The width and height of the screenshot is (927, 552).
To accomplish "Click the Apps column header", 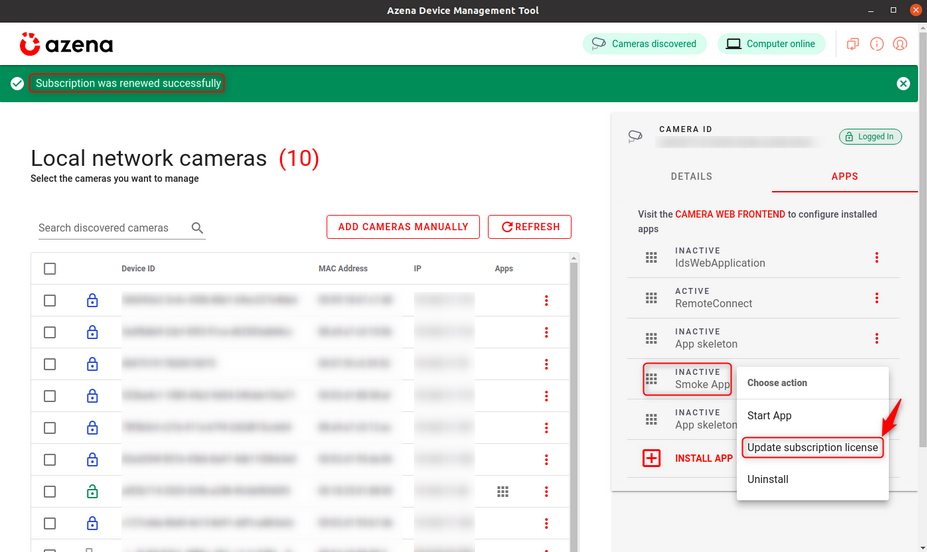I will tap(504, 269).
